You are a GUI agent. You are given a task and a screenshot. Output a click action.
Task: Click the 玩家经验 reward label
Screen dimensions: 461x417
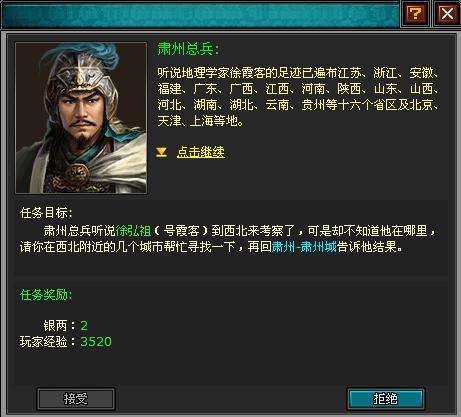(43, 342)
